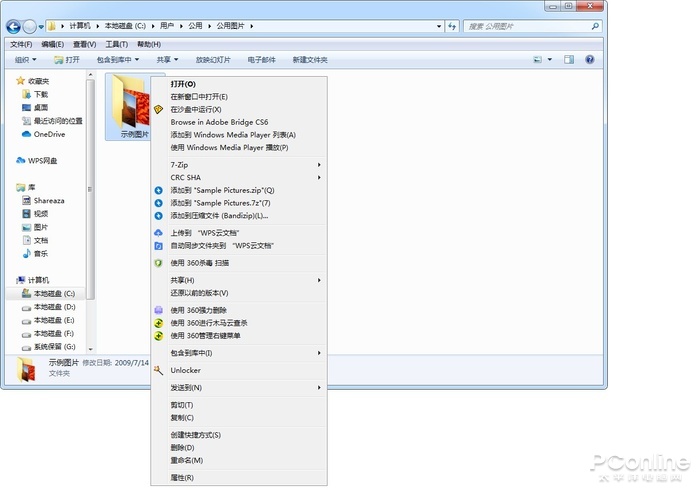Open WPS网盘 in the sidebar

coord(43,160)
